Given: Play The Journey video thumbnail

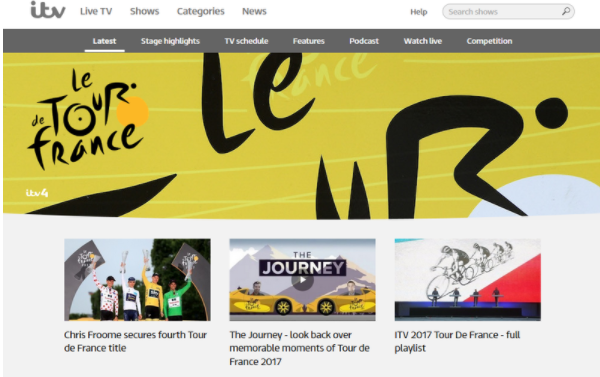Looking at the screenshot, I should (x=302, y=280).
